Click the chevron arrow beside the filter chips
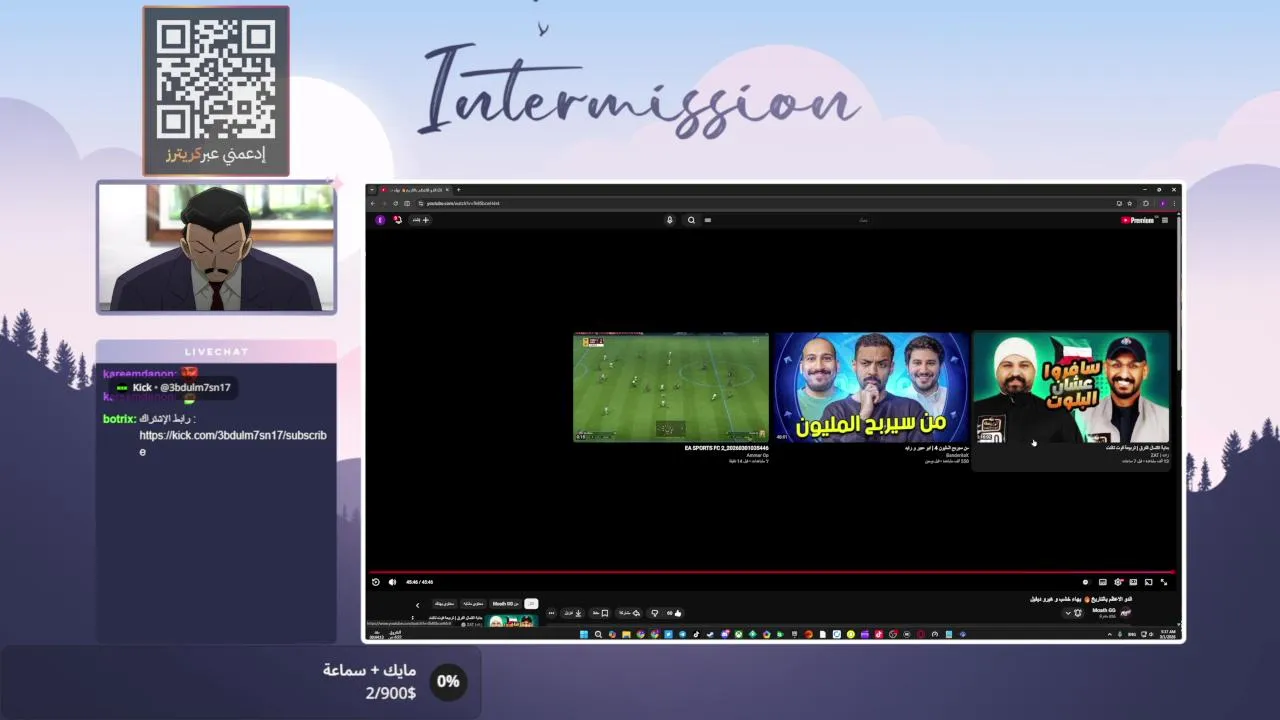This screenshot has width=1280, height=720. click(418, 605)
